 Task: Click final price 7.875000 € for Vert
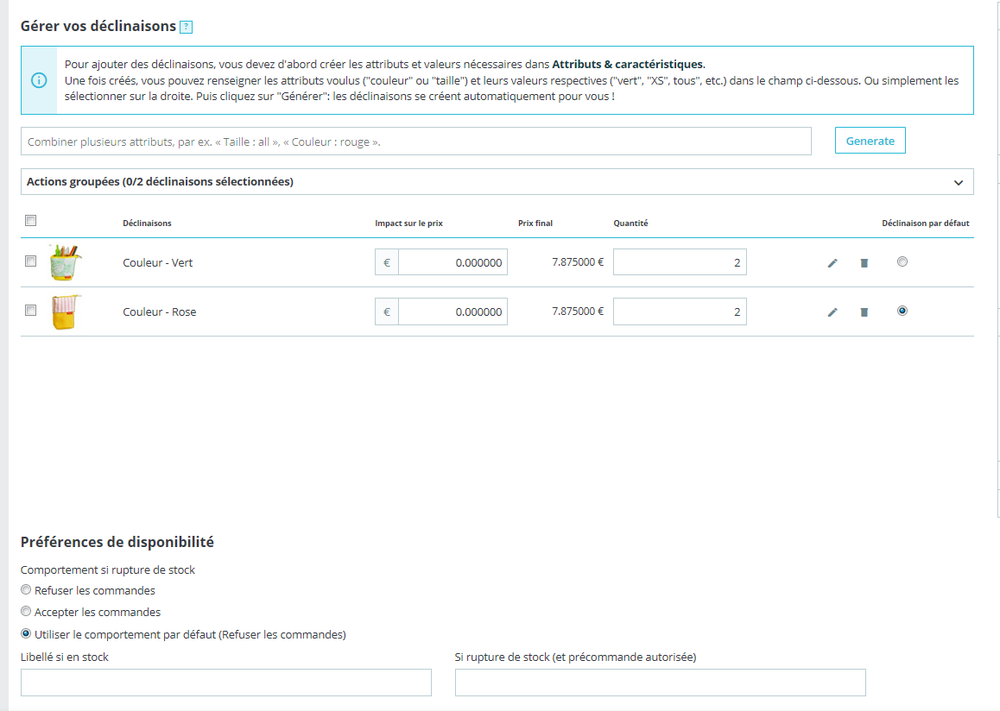pyautogui.click(x=578, y=262)
